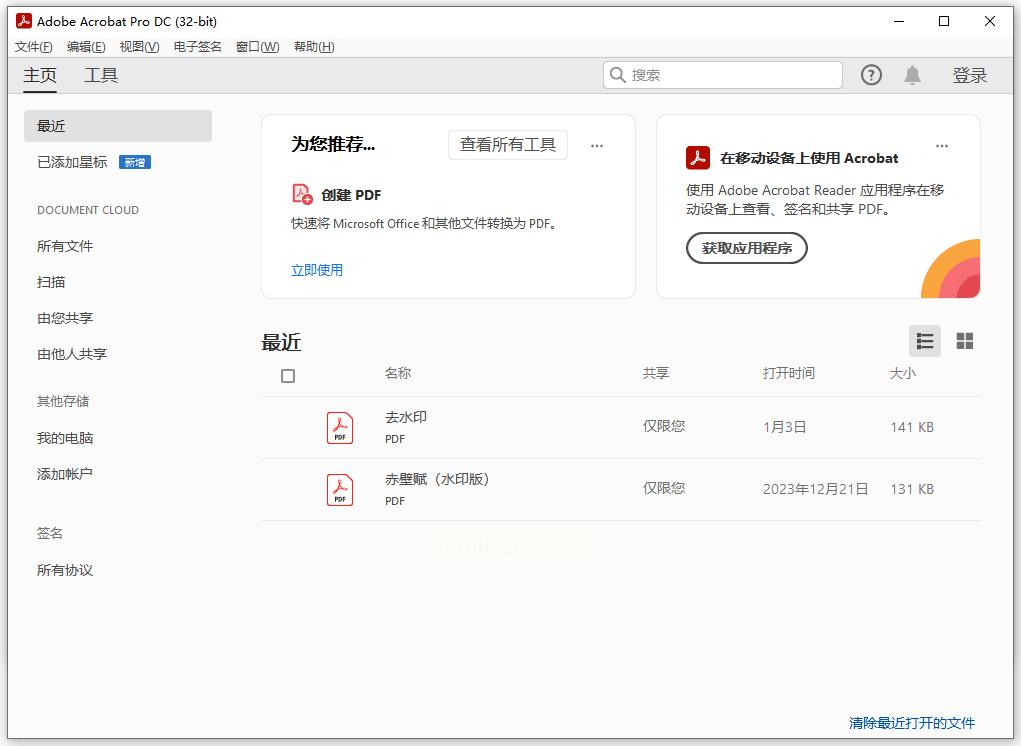Screen dimensions: 1021x746
Task: Click the PDF icon for 赤壁赋（水印版）
Action: pyautogui.click(x=340, y=490)
